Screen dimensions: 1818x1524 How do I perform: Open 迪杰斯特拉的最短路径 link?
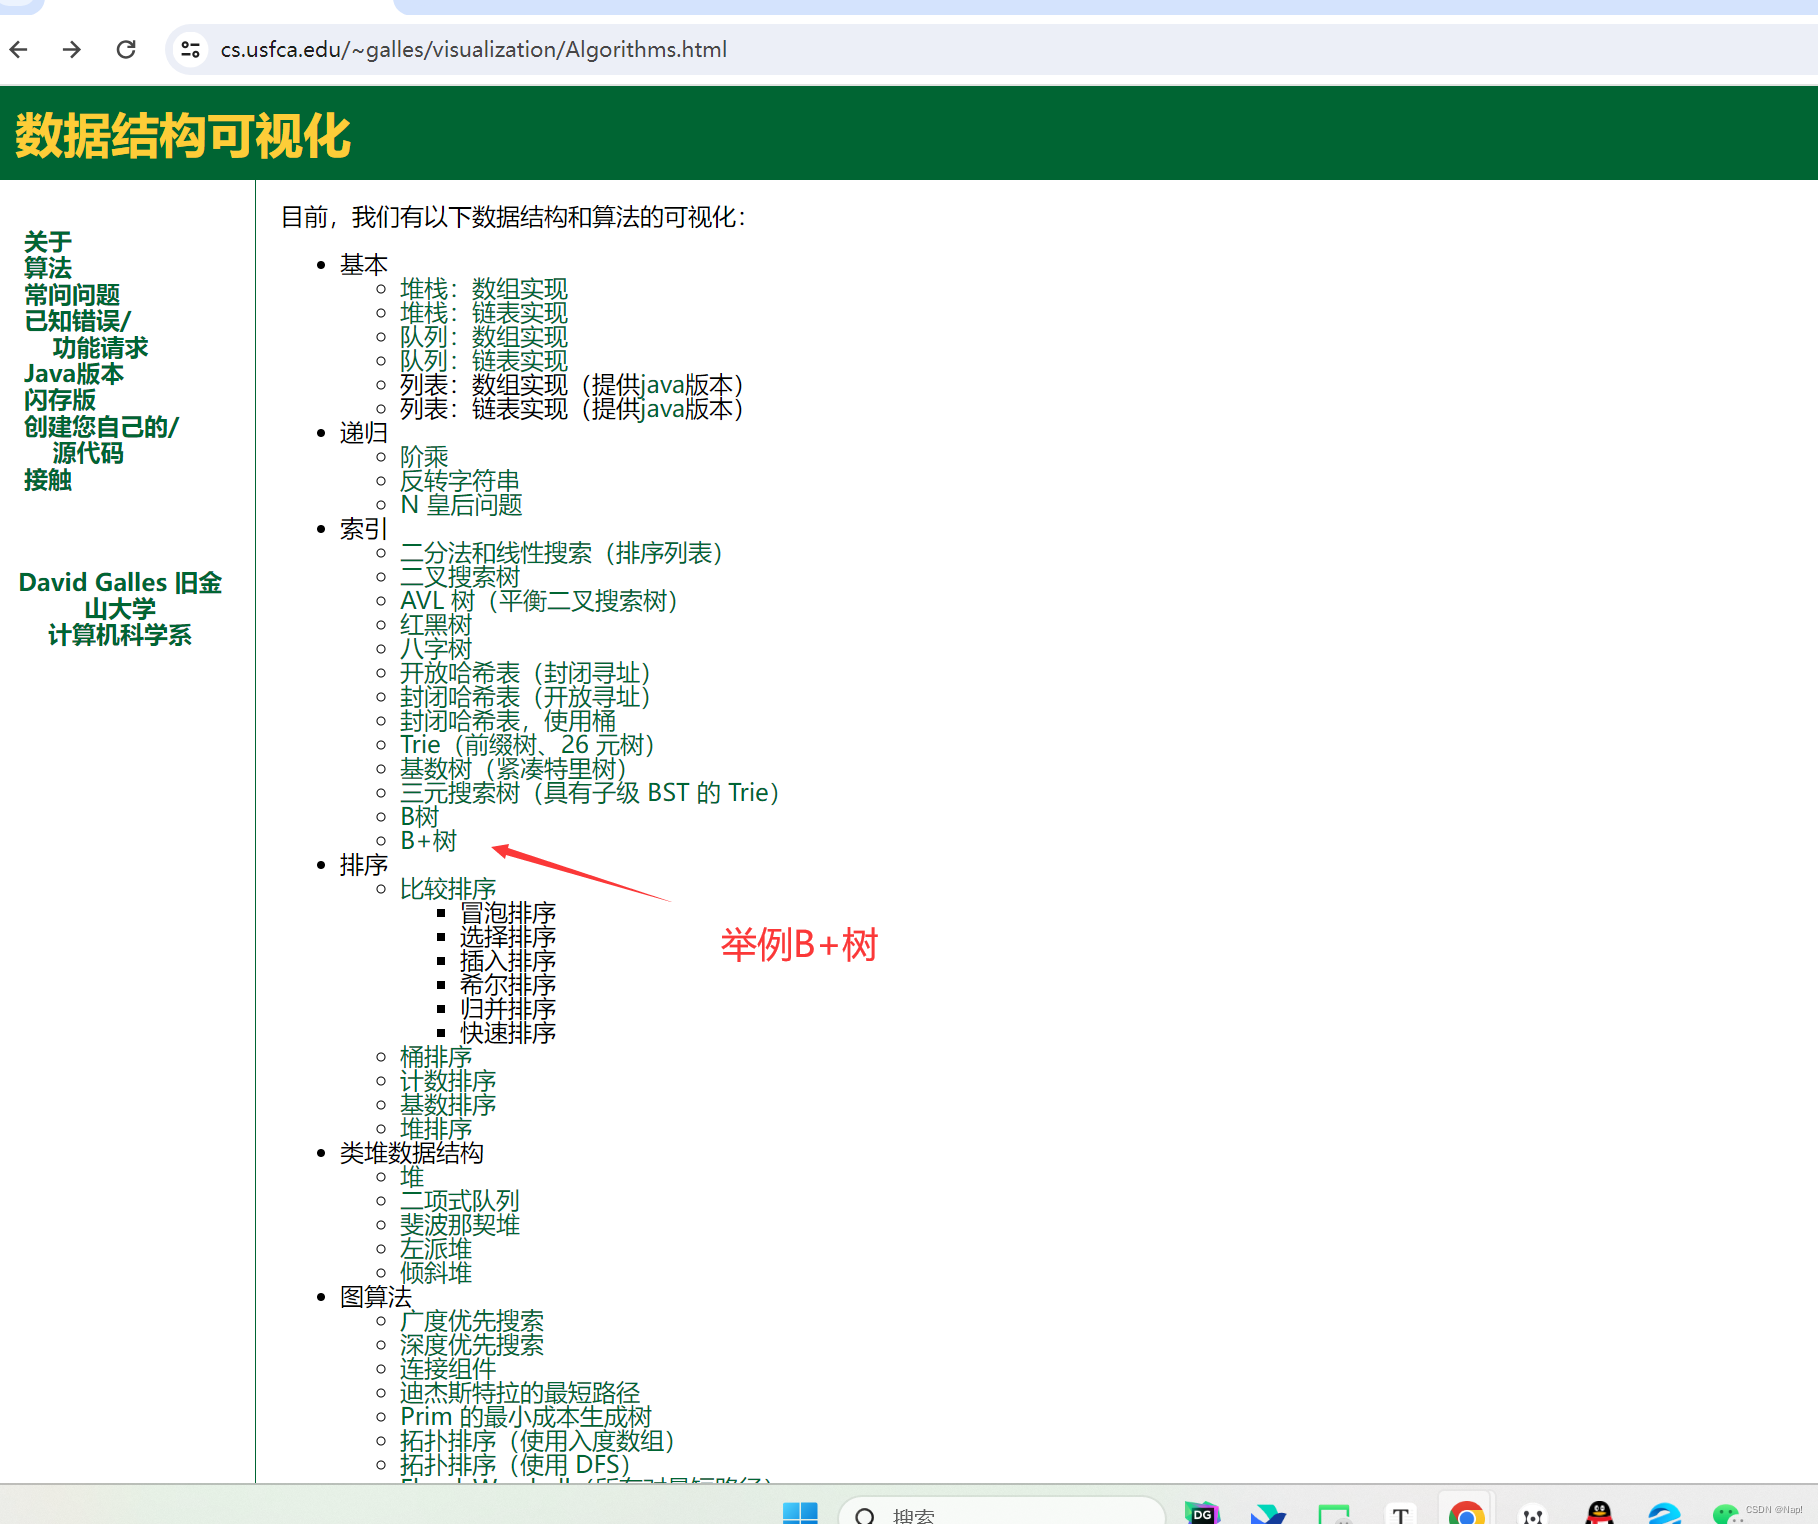(520, 1393)
